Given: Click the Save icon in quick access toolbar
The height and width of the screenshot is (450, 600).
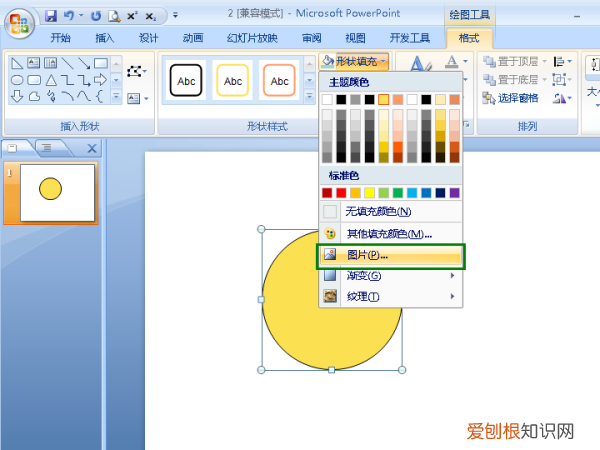Looking at the screenshot, I should click(x=50, y=17).
